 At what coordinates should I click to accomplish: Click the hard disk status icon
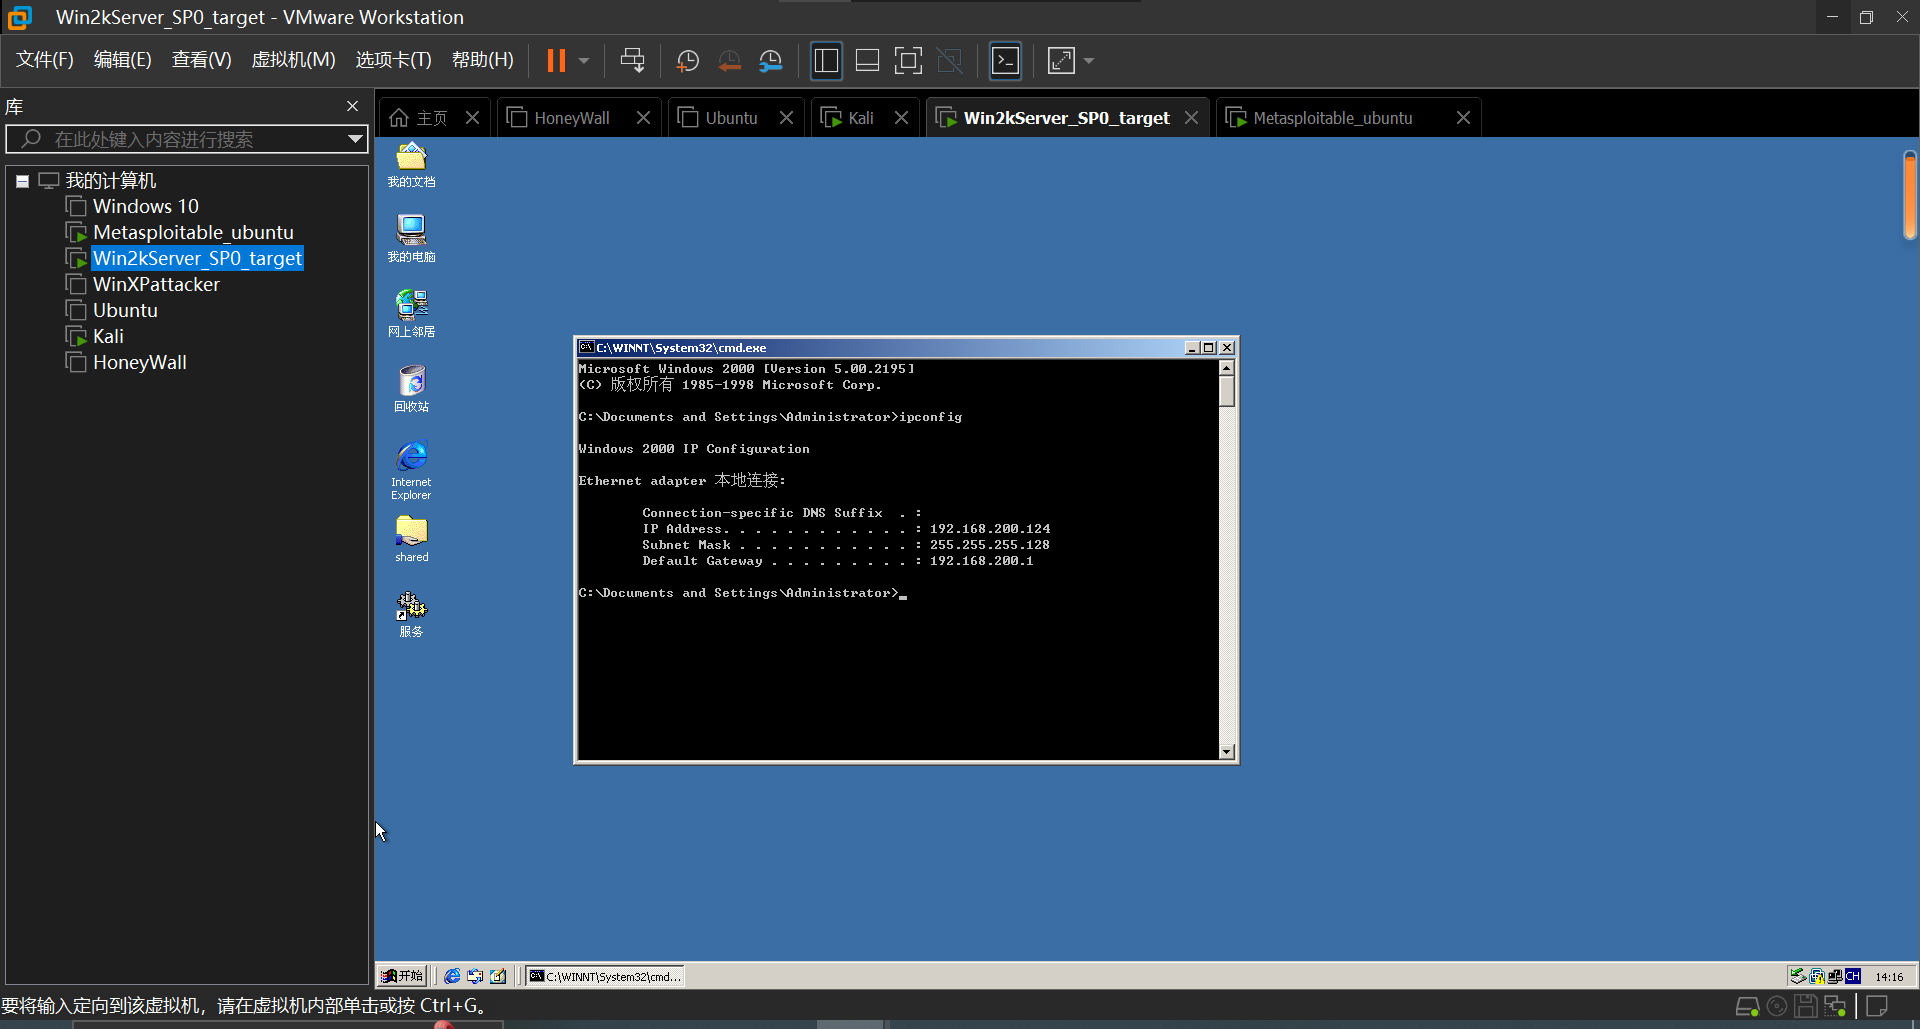(1747, 1007)
